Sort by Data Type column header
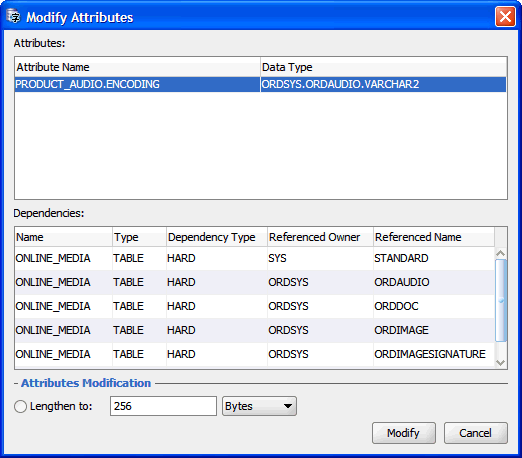The image size is (522, 458). (x=383, y=67)
